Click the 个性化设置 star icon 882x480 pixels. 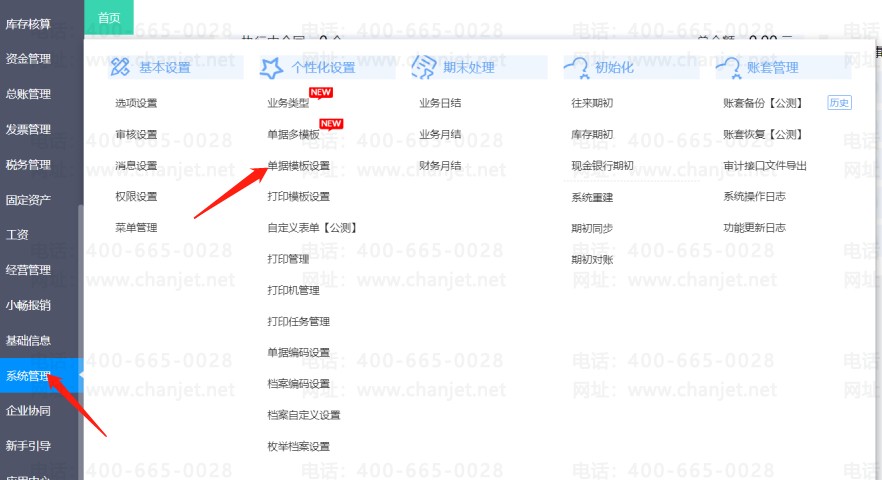point(271,68)
